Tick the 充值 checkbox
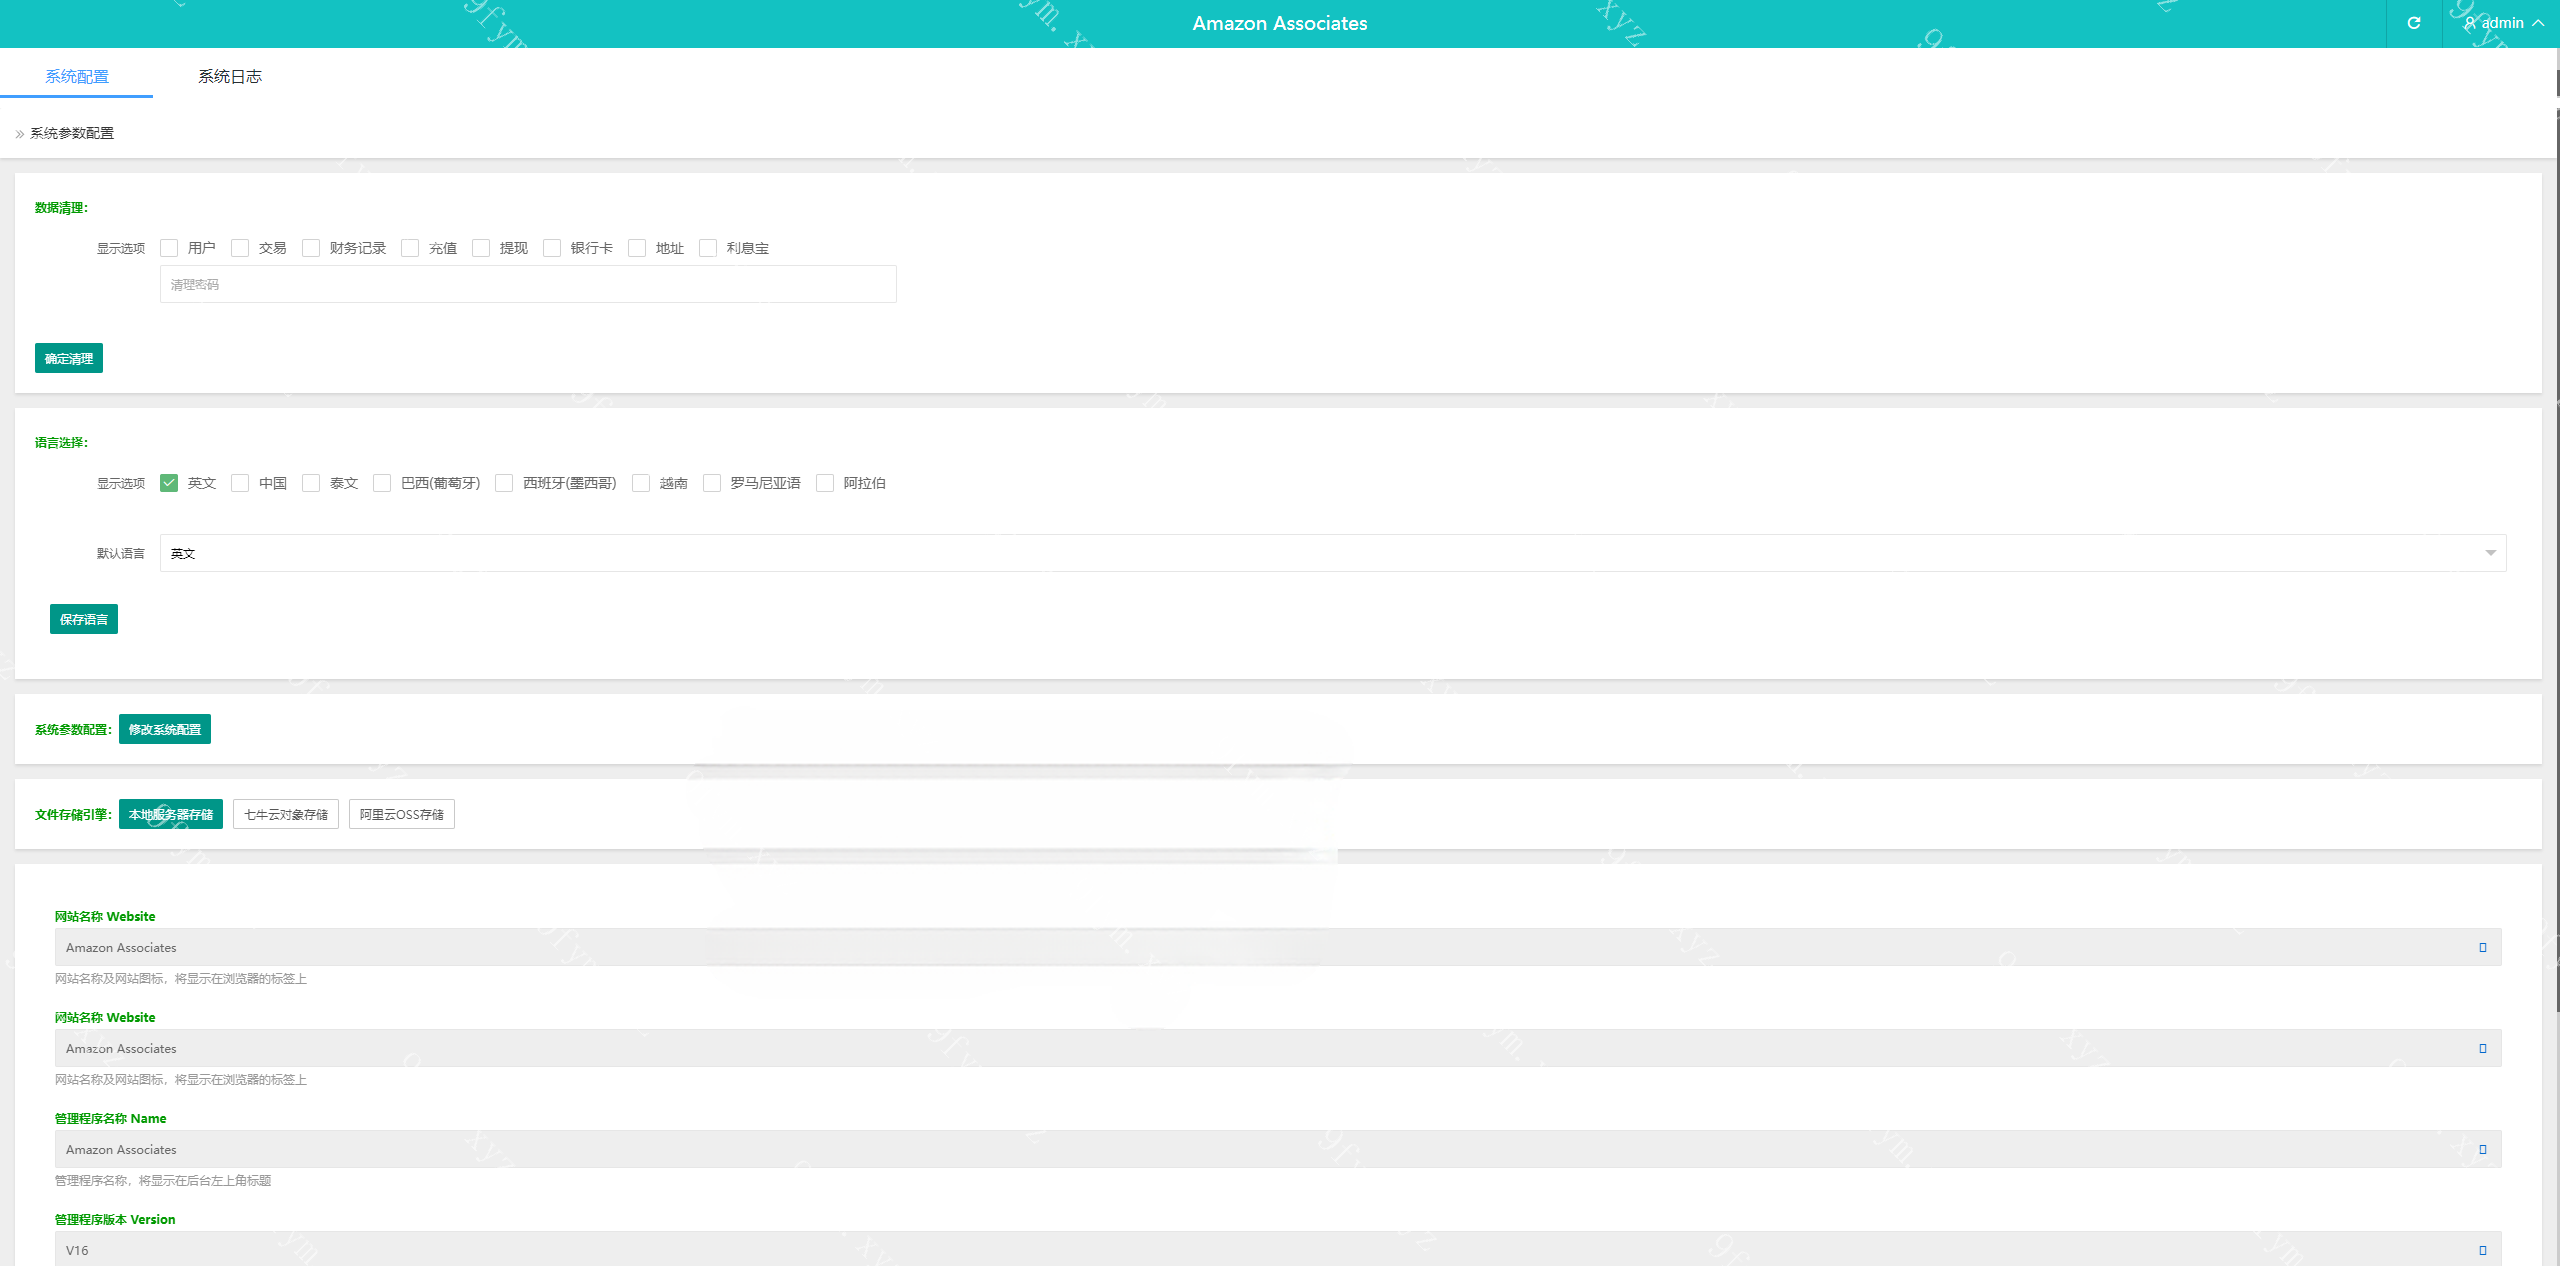The width and height of the screenshot is (2560, 1266). pos(410,248)
